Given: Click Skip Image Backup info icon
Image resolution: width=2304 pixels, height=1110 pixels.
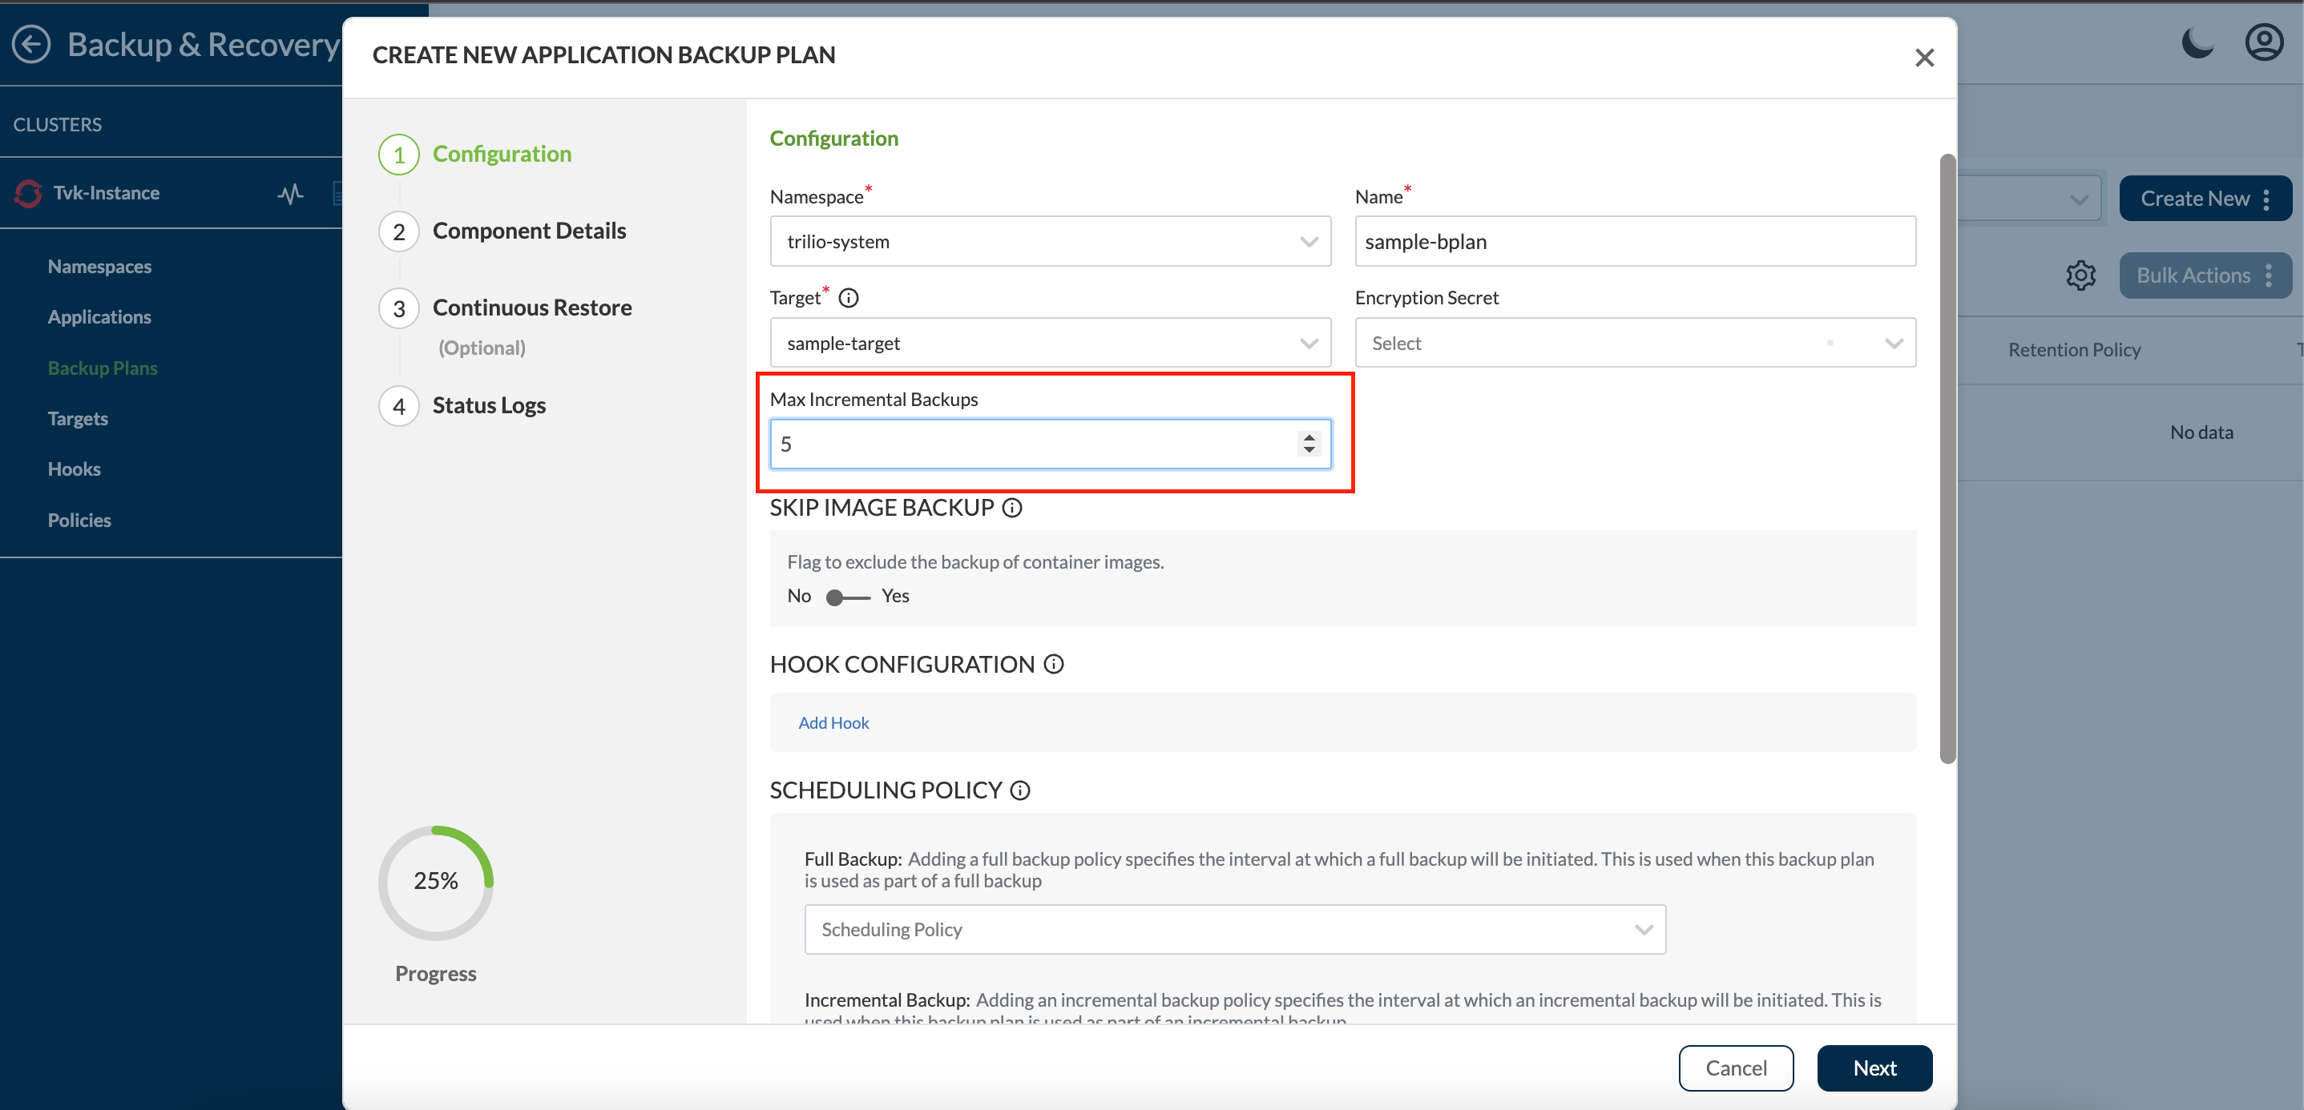Looking at the screenshot, I should coord(1012,508).
